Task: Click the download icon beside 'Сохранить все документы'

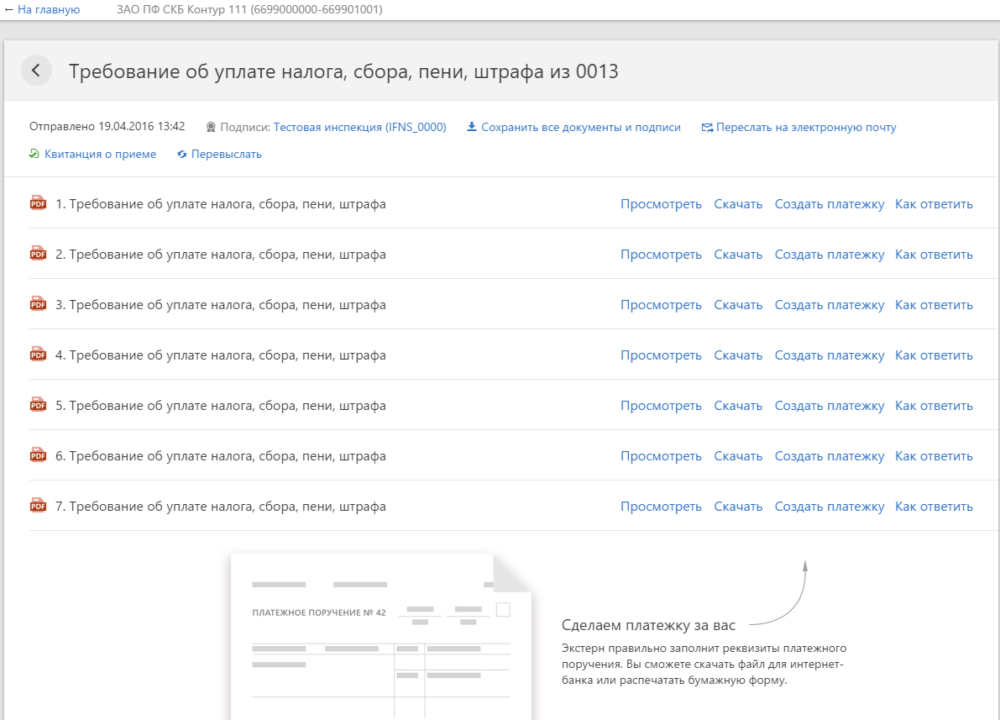Action: point(472,128)
